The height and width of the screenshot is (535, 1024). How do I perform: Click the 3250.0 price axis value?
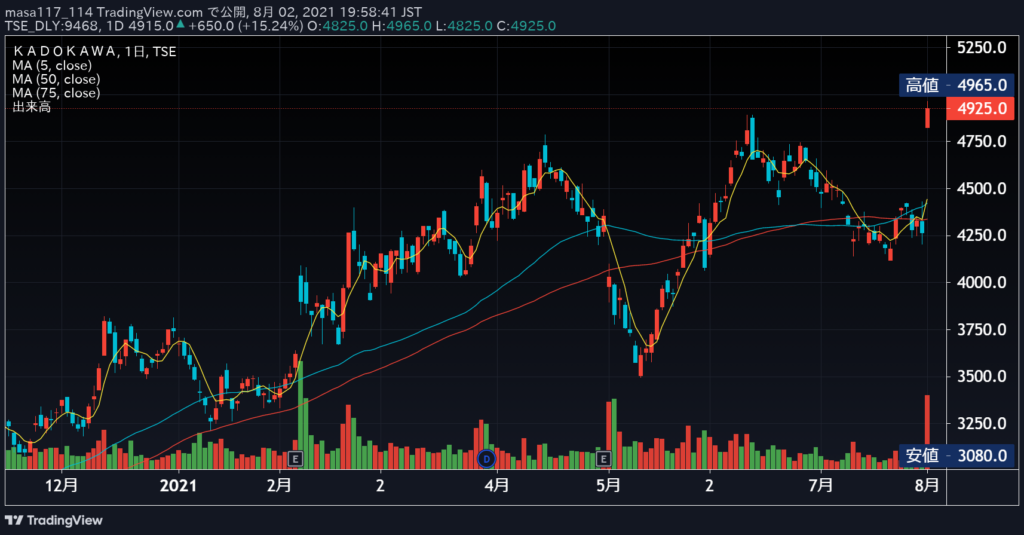[x=982, y=423]
